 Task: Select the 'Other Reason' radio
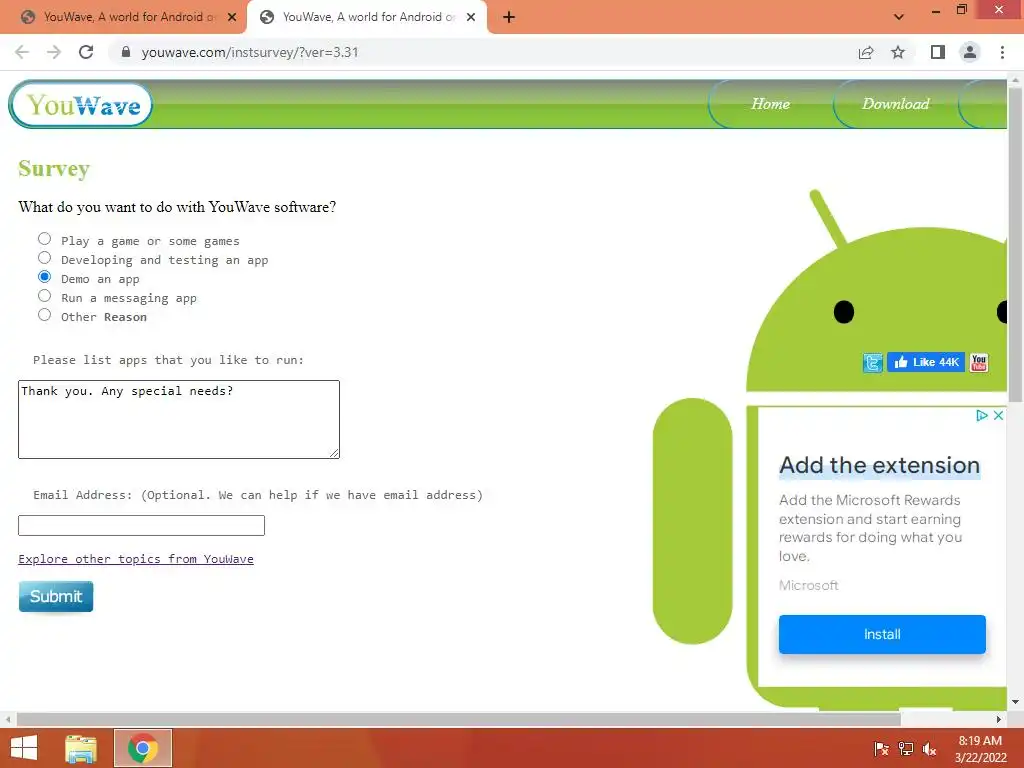coord(44,315)
